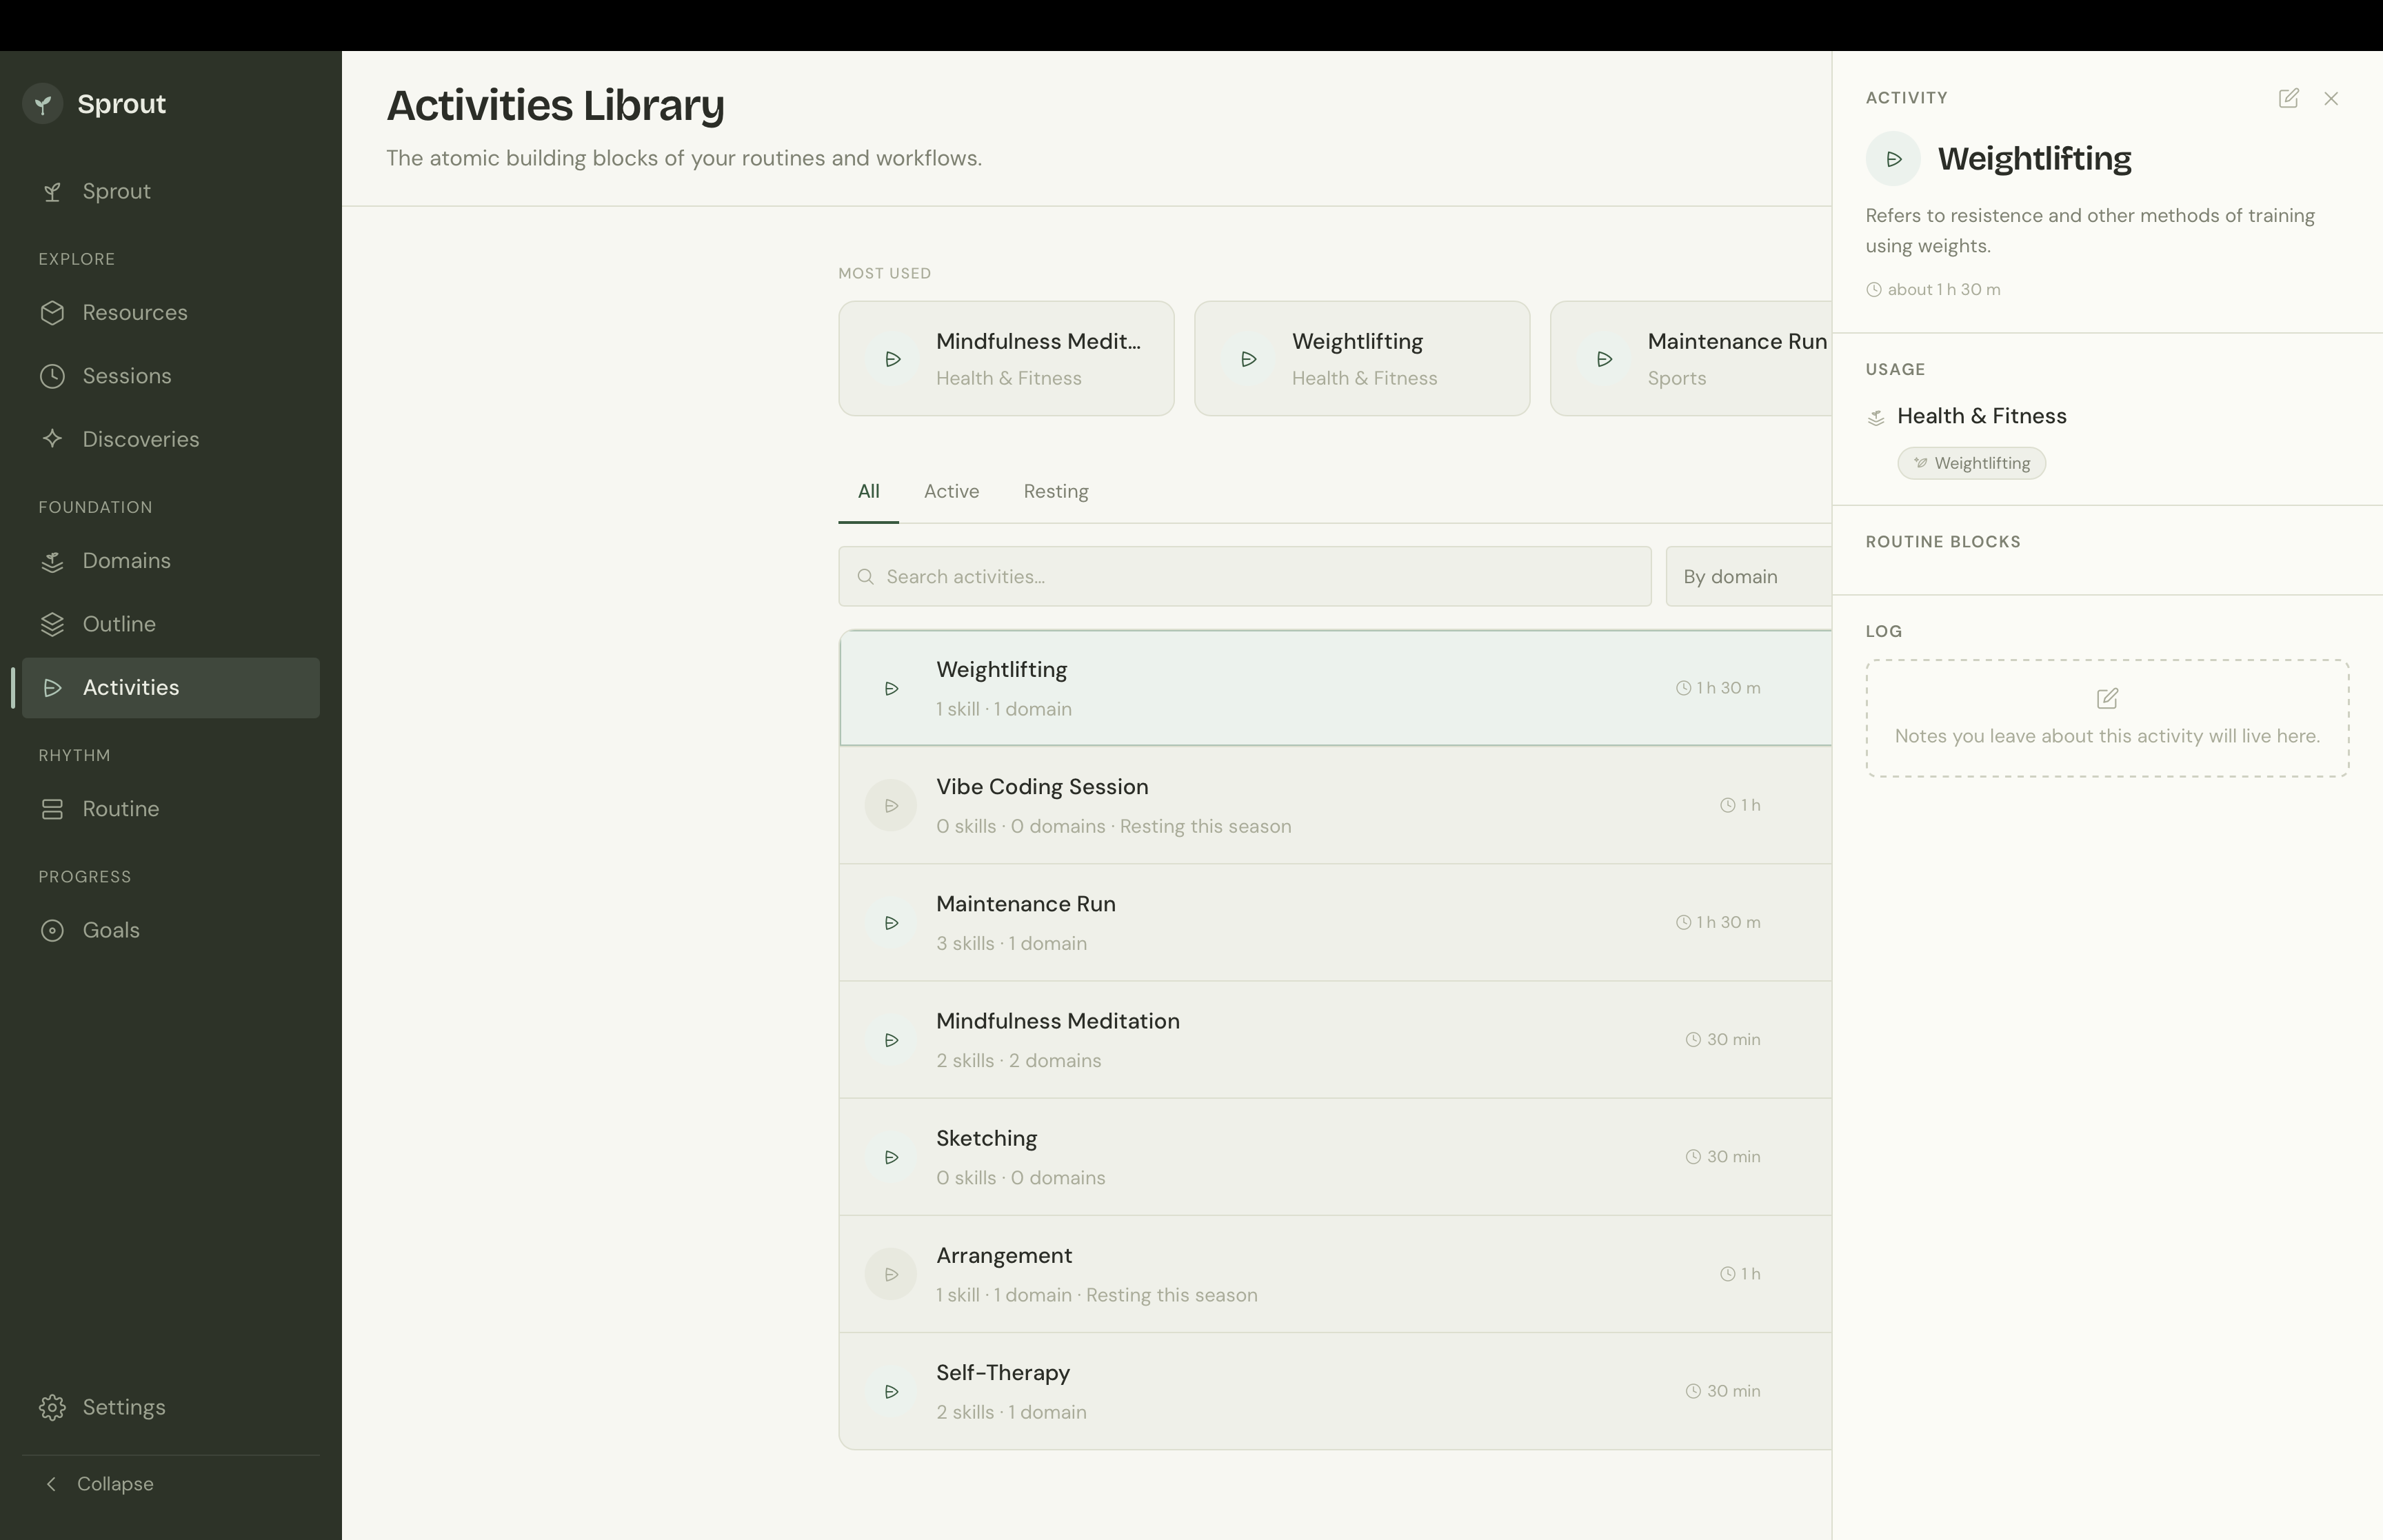Focus the Search activities field
Viewport: 2383px width, 1540px height.
(1245, 577)
